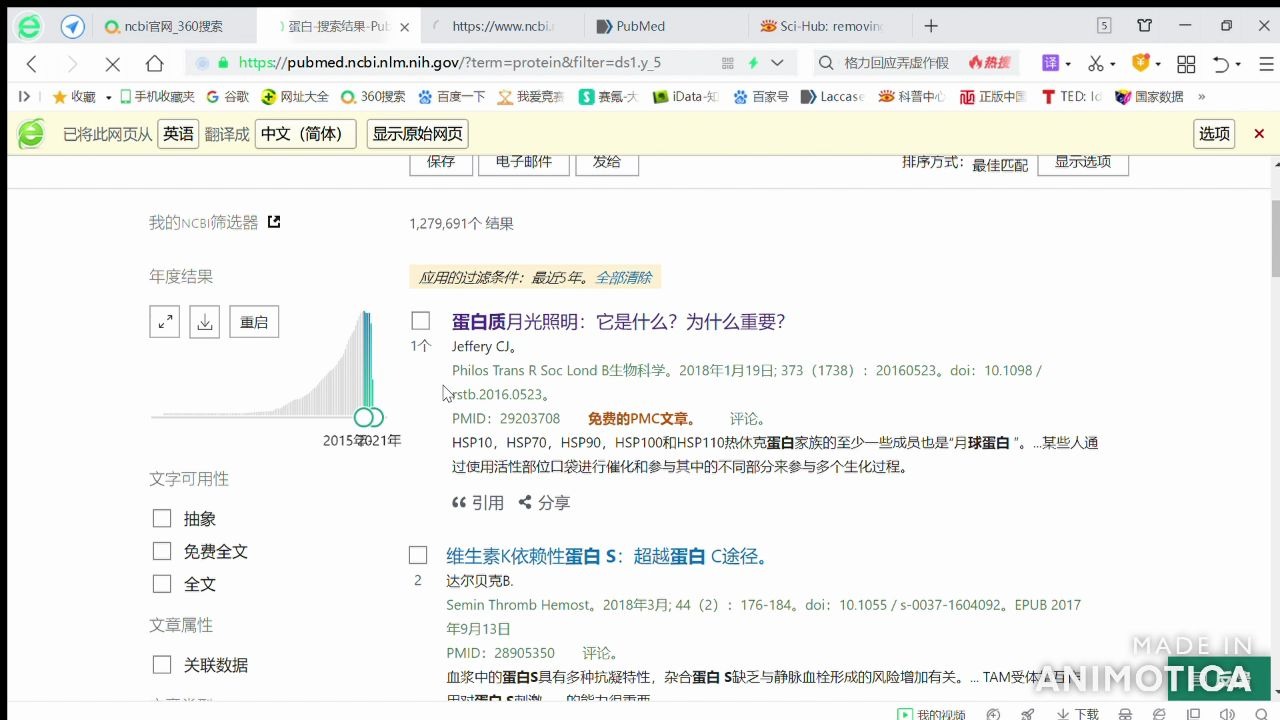This screenshot has height=720, width=1280.
Task: Click the 选项 options button
Action: tap(1214, 134)
